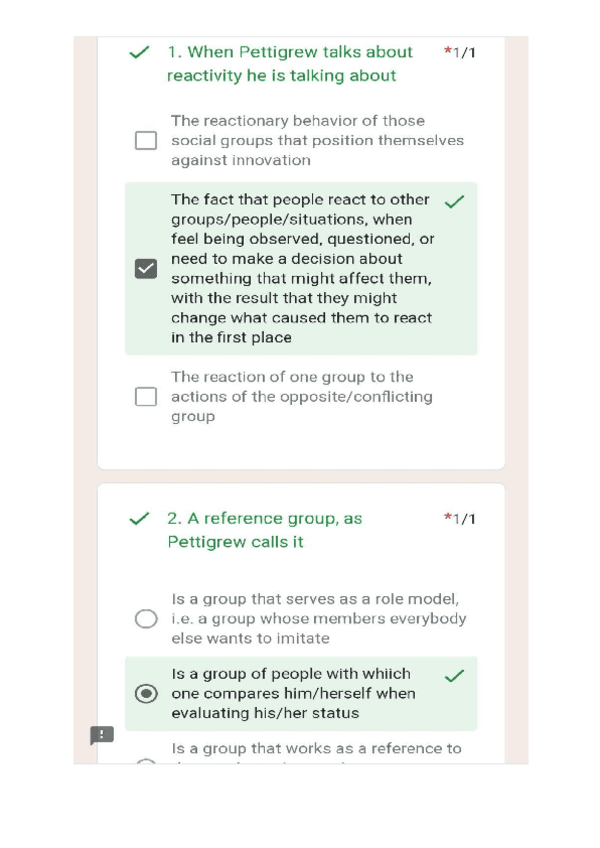The height and width of the screenshot is (848, 600).
Task: Click the answer text 'Is a group that works as a reference to'
Action: point(316,748)
